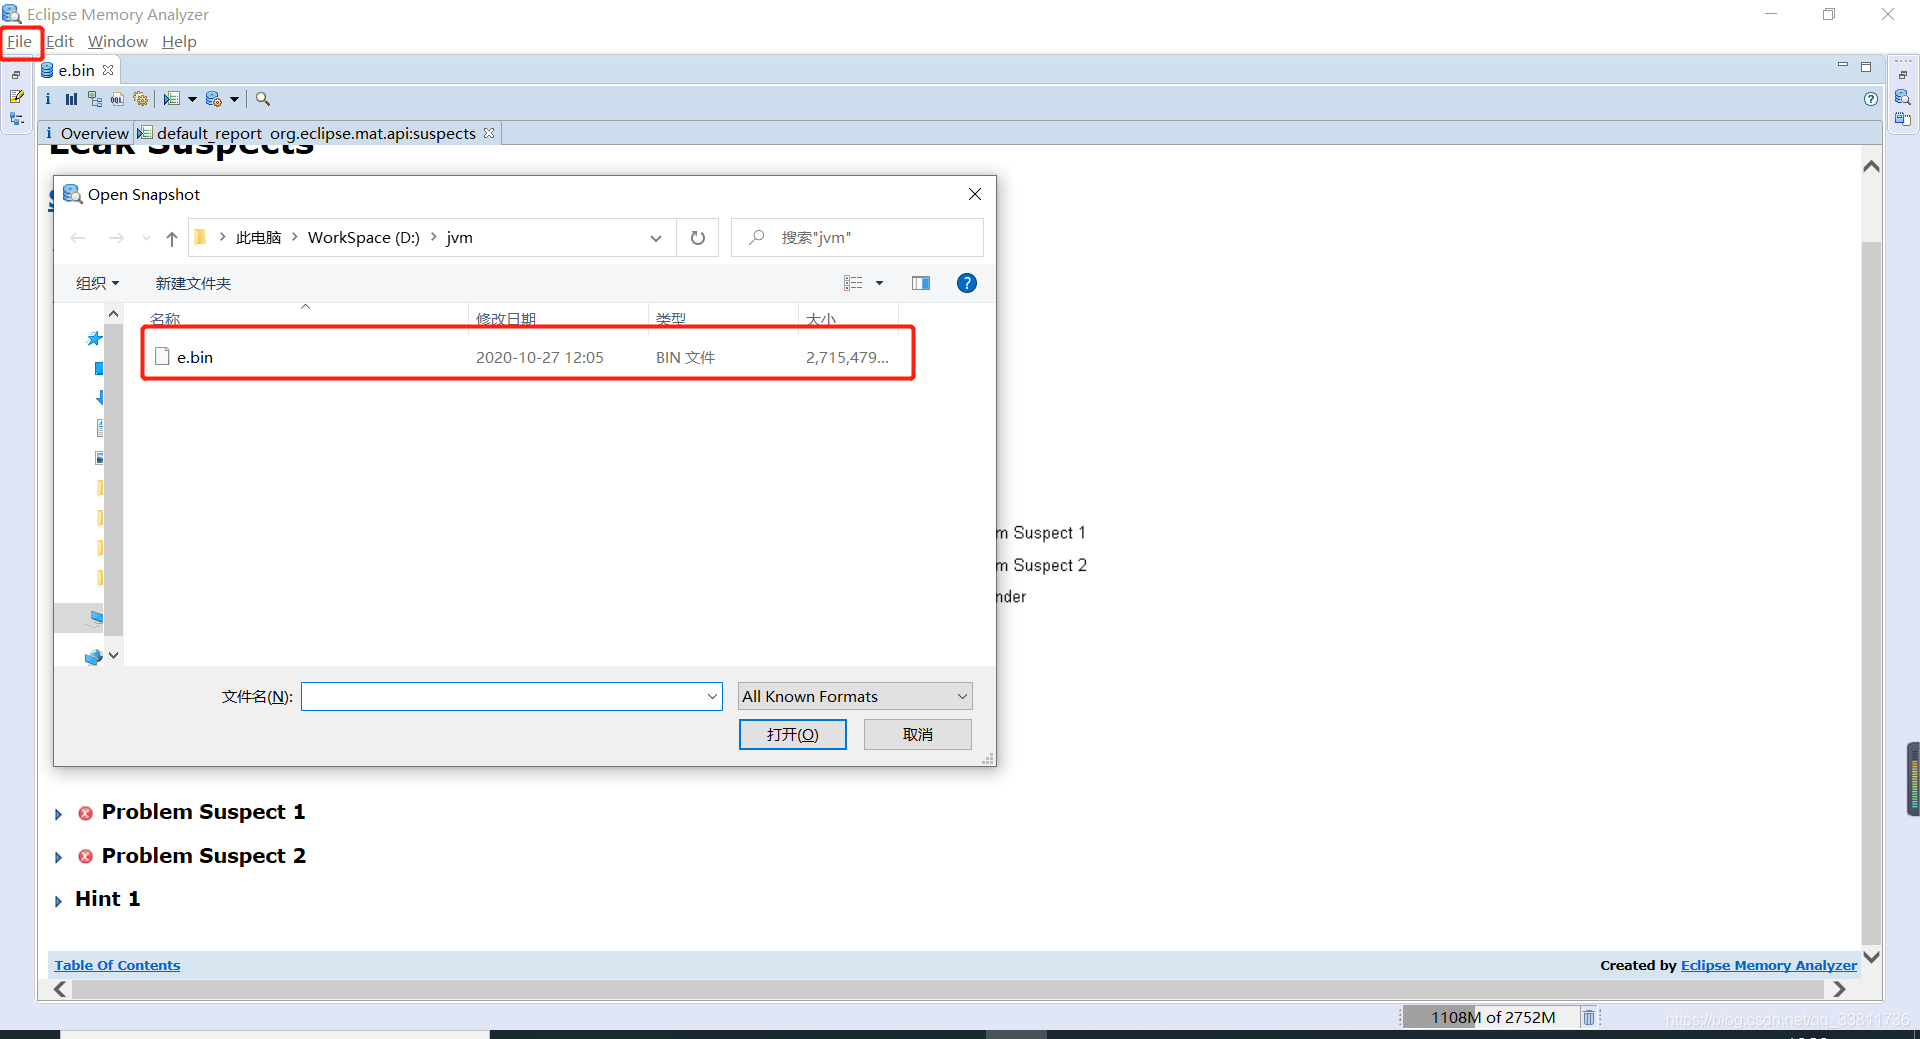The width and height of the screenshot is (1920, 1039).
Task: Go up one folder level with the up arrow
Action: coord(172,238)
